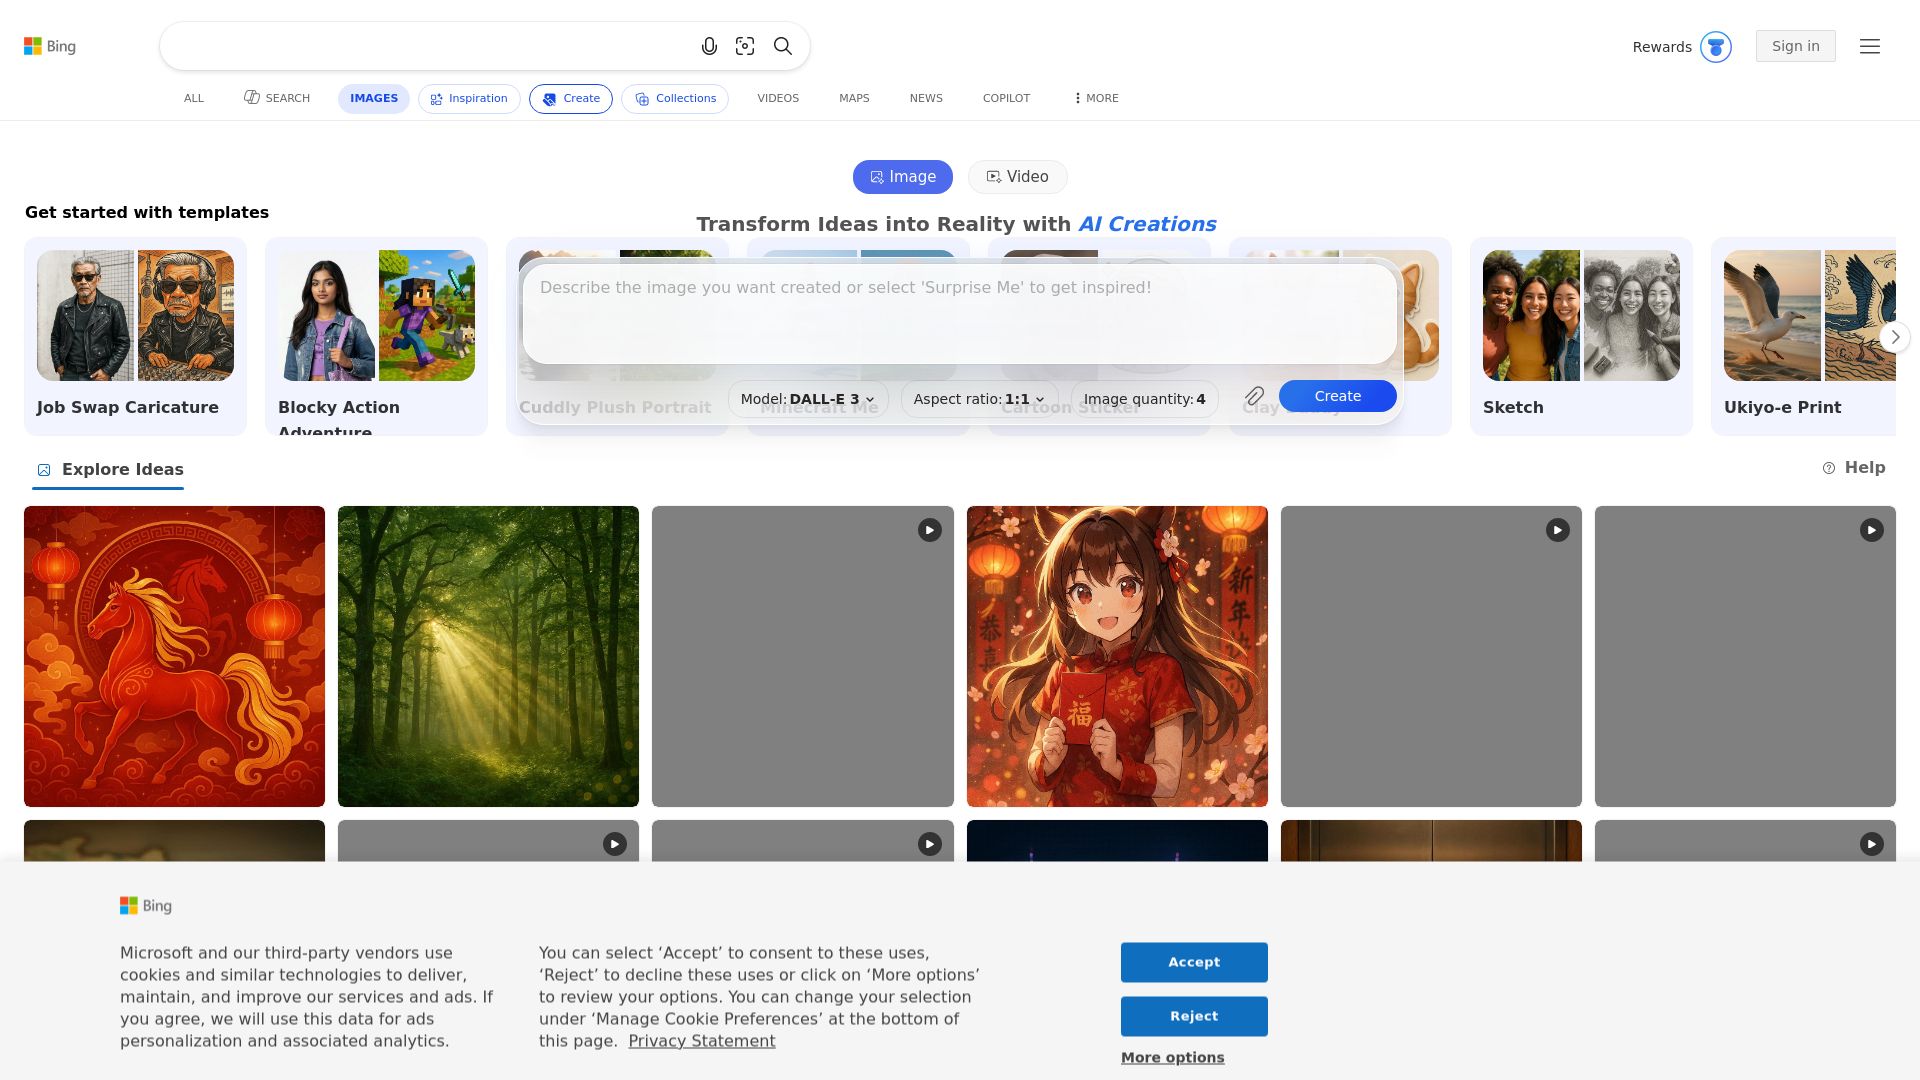Viewport: 1920px width, 1080px height.
Task: Play the video in the Explore Ideas grid
Action: 929,530
